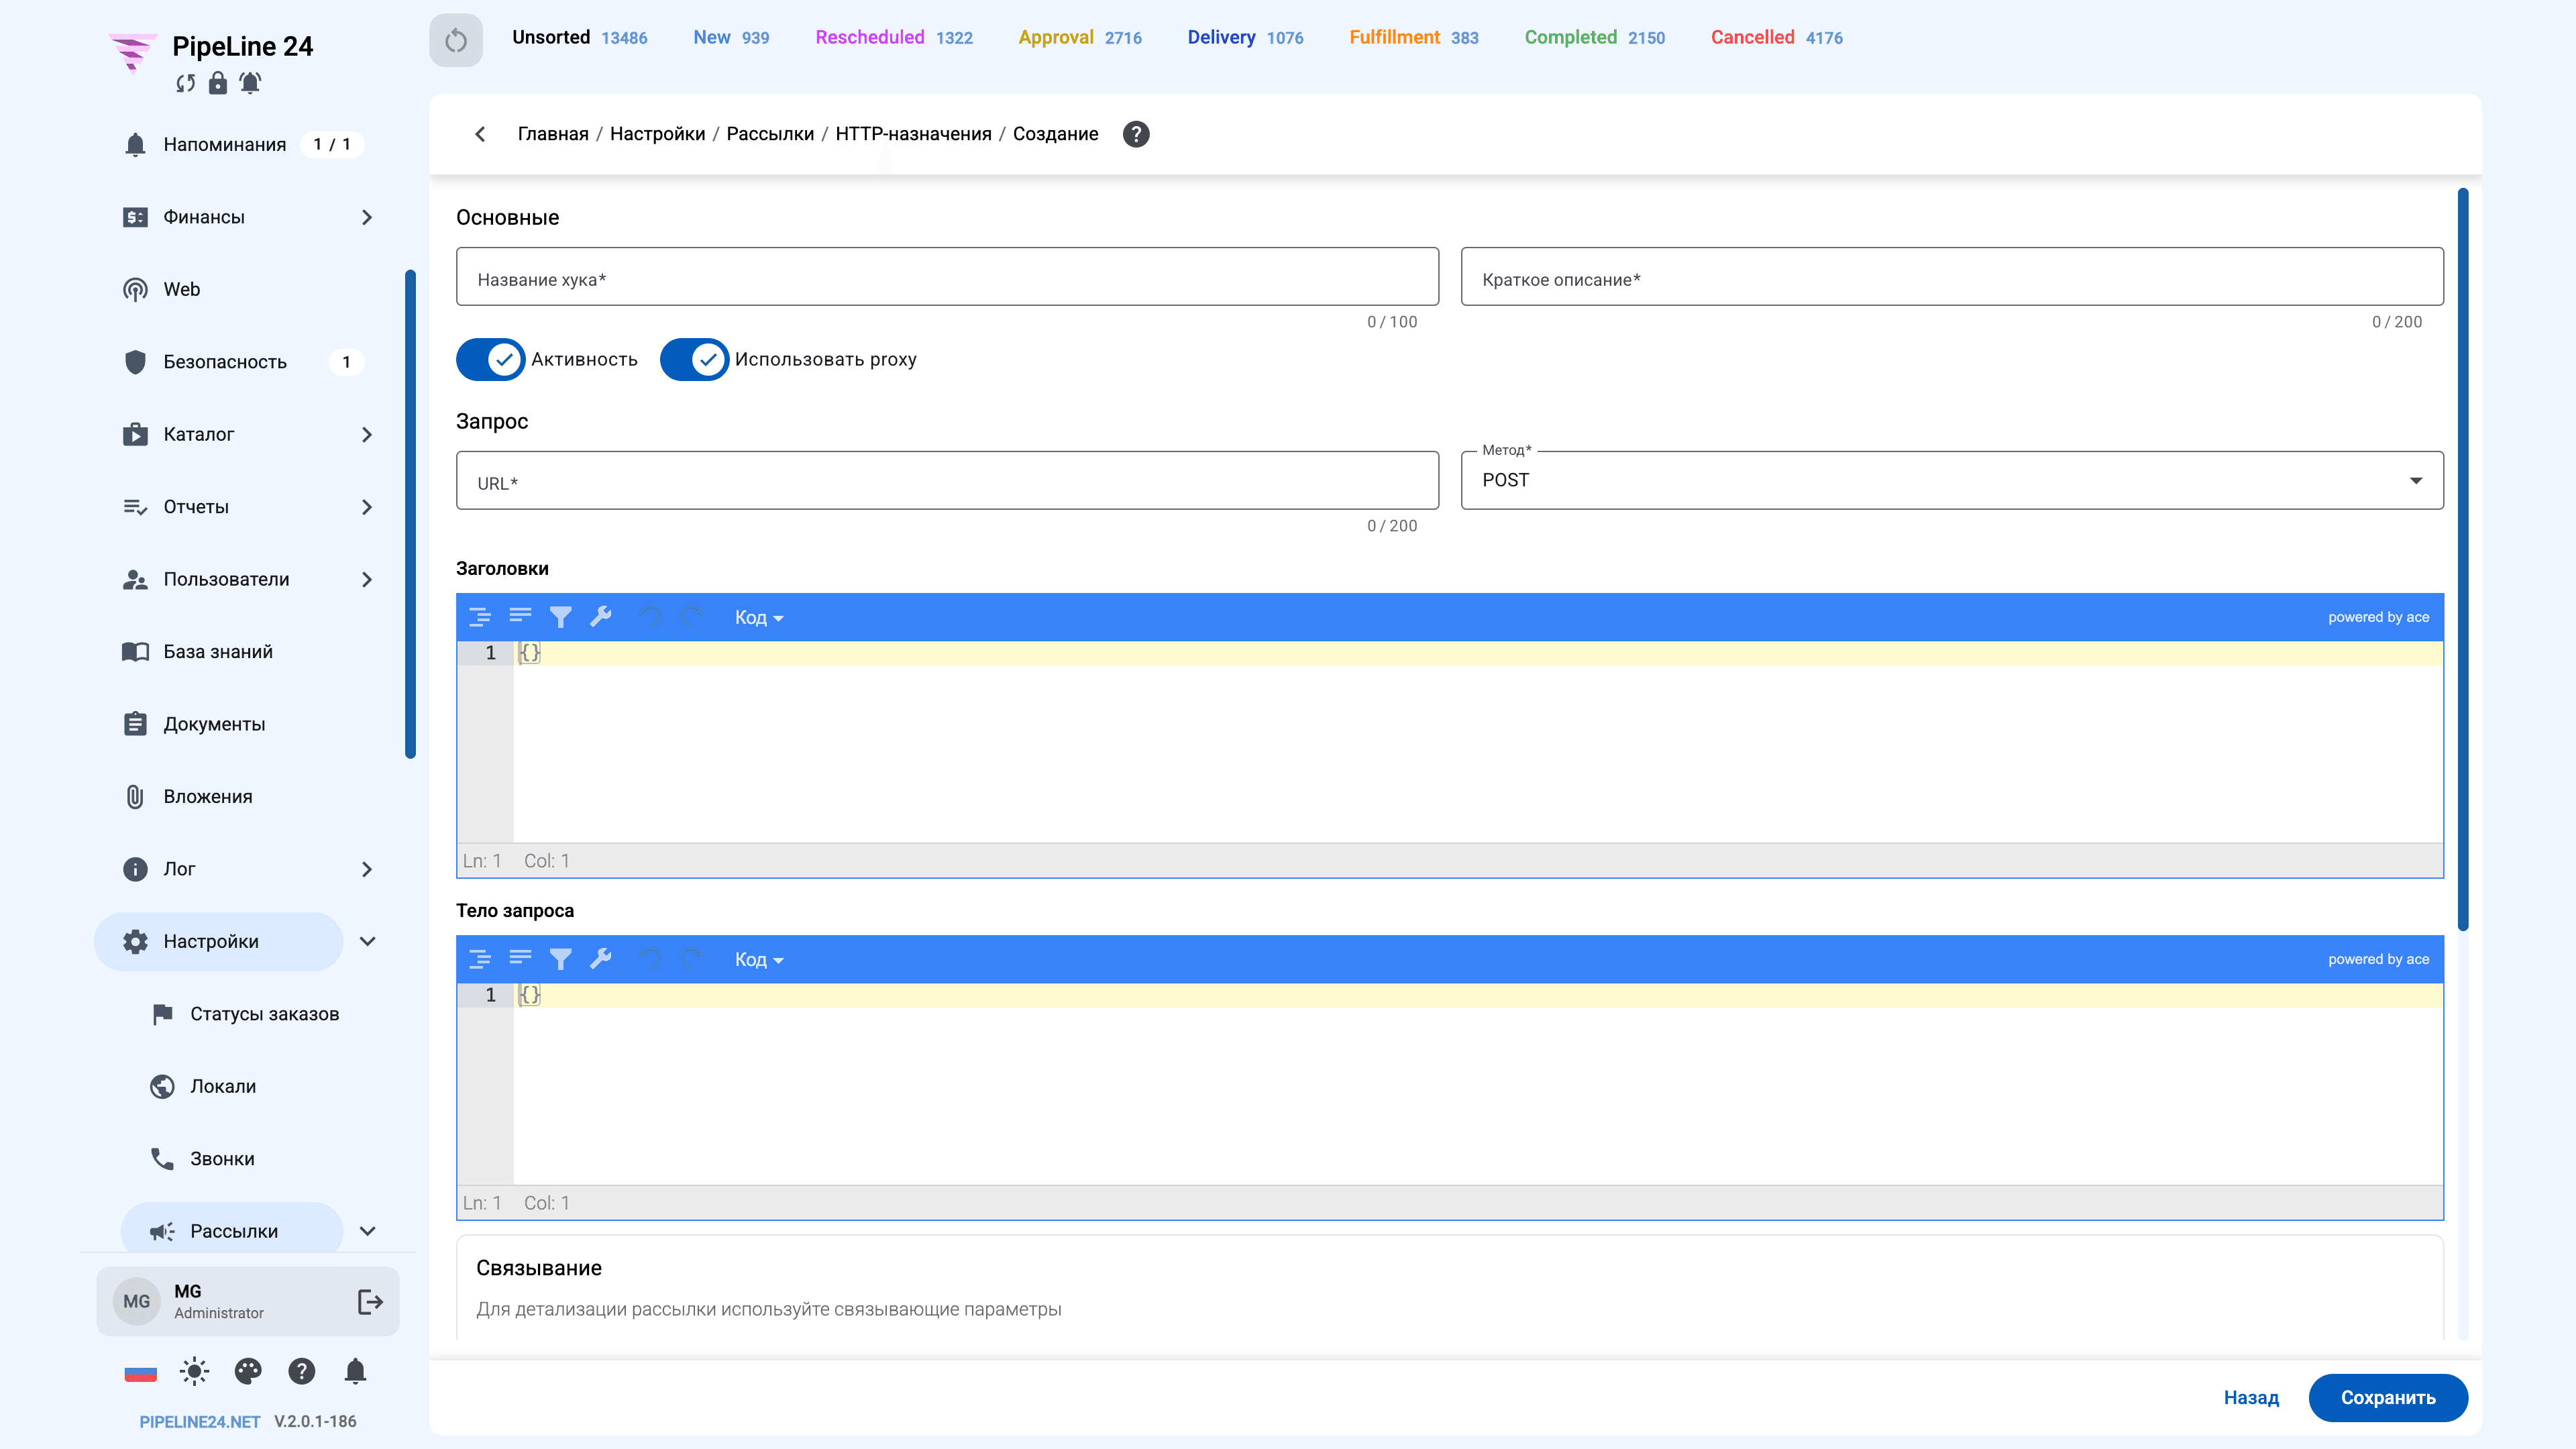Open filter tool in the Тело запроса editor
This screenshot has width=2576, height=1449.
(x=561, y=959)
